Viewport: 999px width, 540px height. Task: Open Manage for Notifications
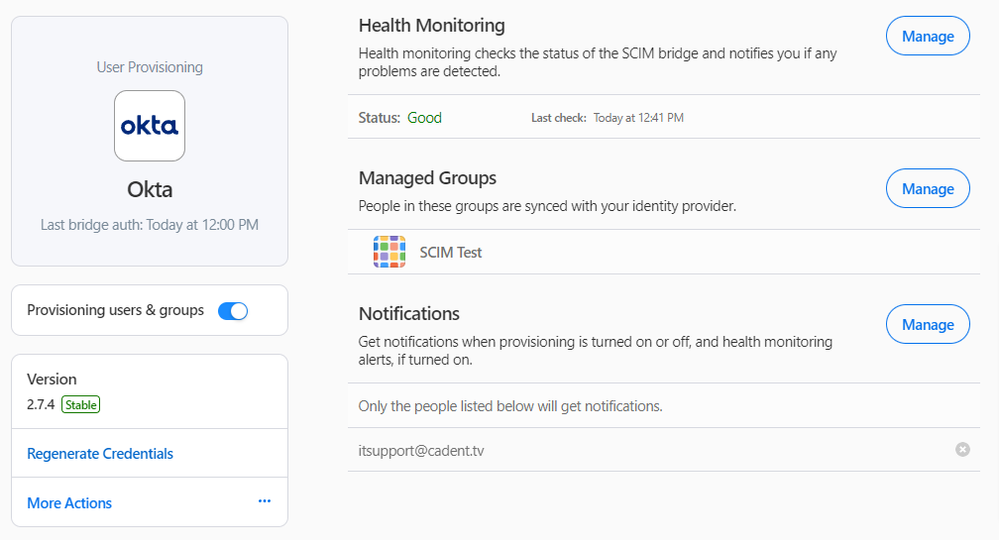(x=927, y=325)
